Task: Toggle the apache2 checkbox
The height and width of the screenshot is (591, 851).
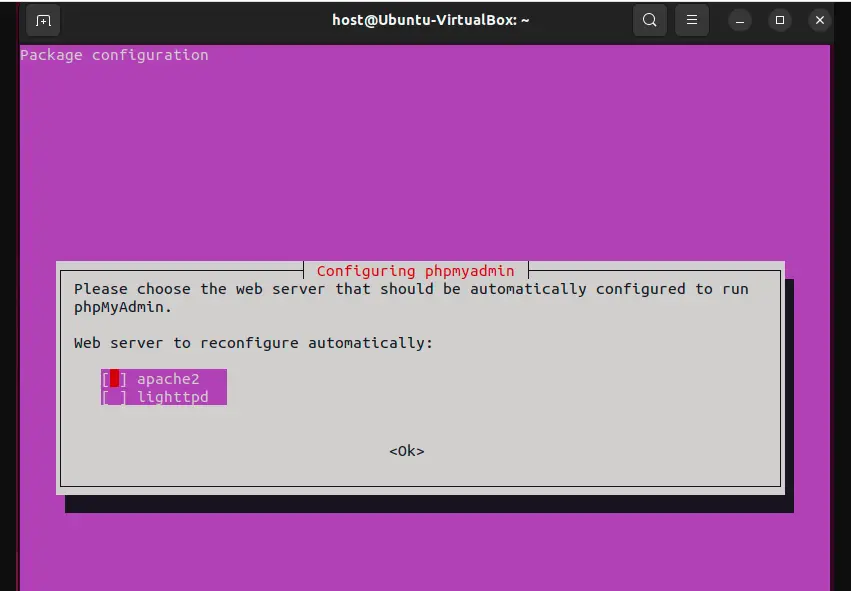Action: [115, 379]
